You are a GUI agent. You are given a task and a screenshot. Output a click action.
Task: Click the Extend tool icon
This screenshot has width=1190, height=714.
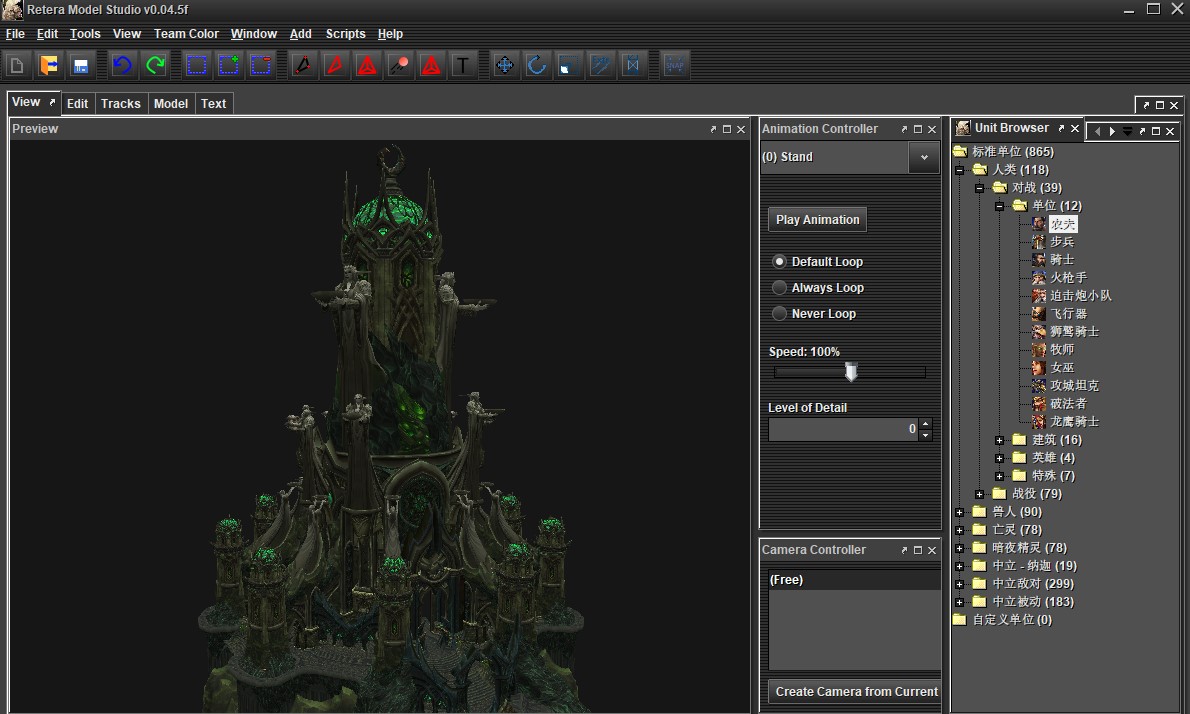(632, 65)
